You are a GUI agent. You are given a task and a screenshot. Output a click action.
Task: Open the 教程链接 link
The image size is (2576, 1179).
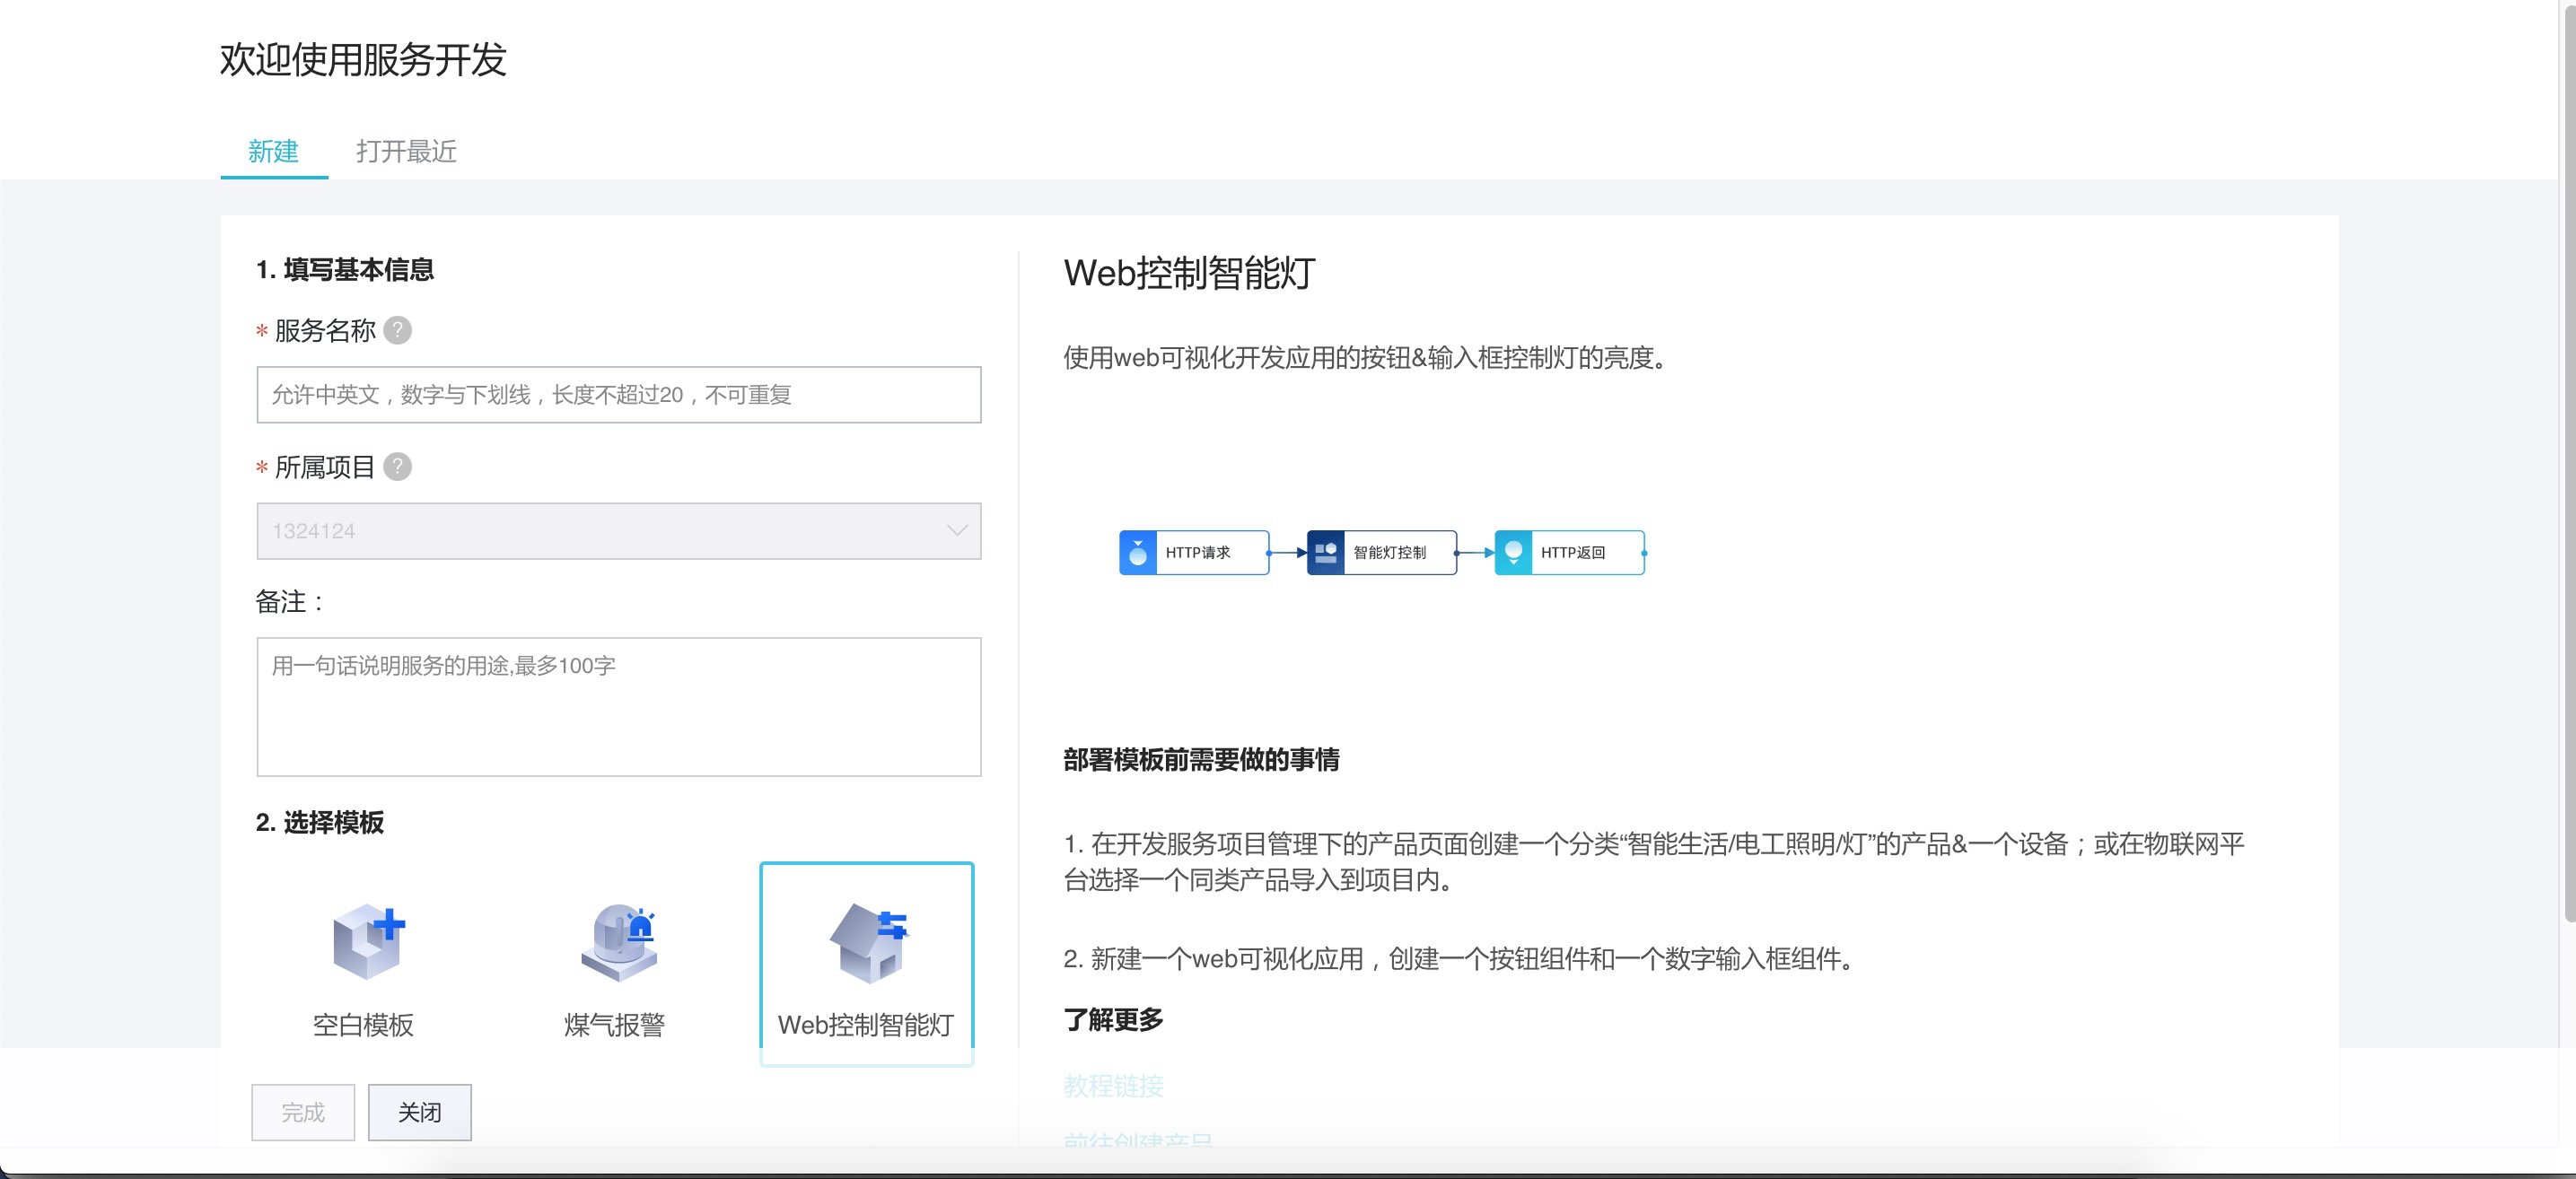[1113, 1086]
